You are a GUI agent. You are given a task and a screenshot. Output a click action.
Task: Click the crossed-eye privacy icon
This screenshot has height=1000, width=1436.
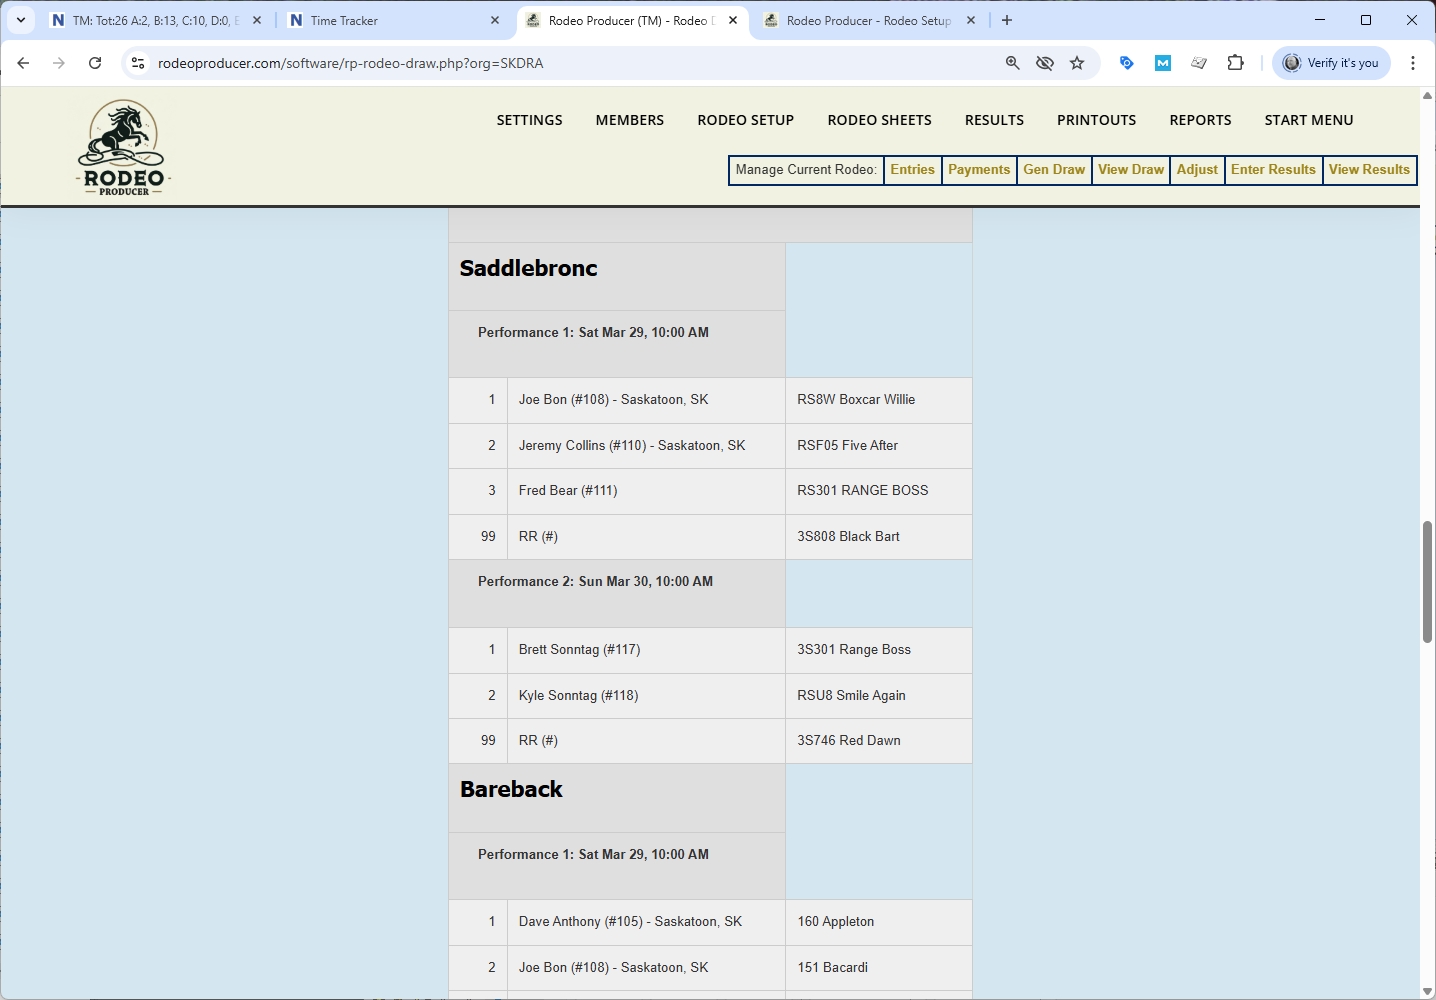(1045, 62)
